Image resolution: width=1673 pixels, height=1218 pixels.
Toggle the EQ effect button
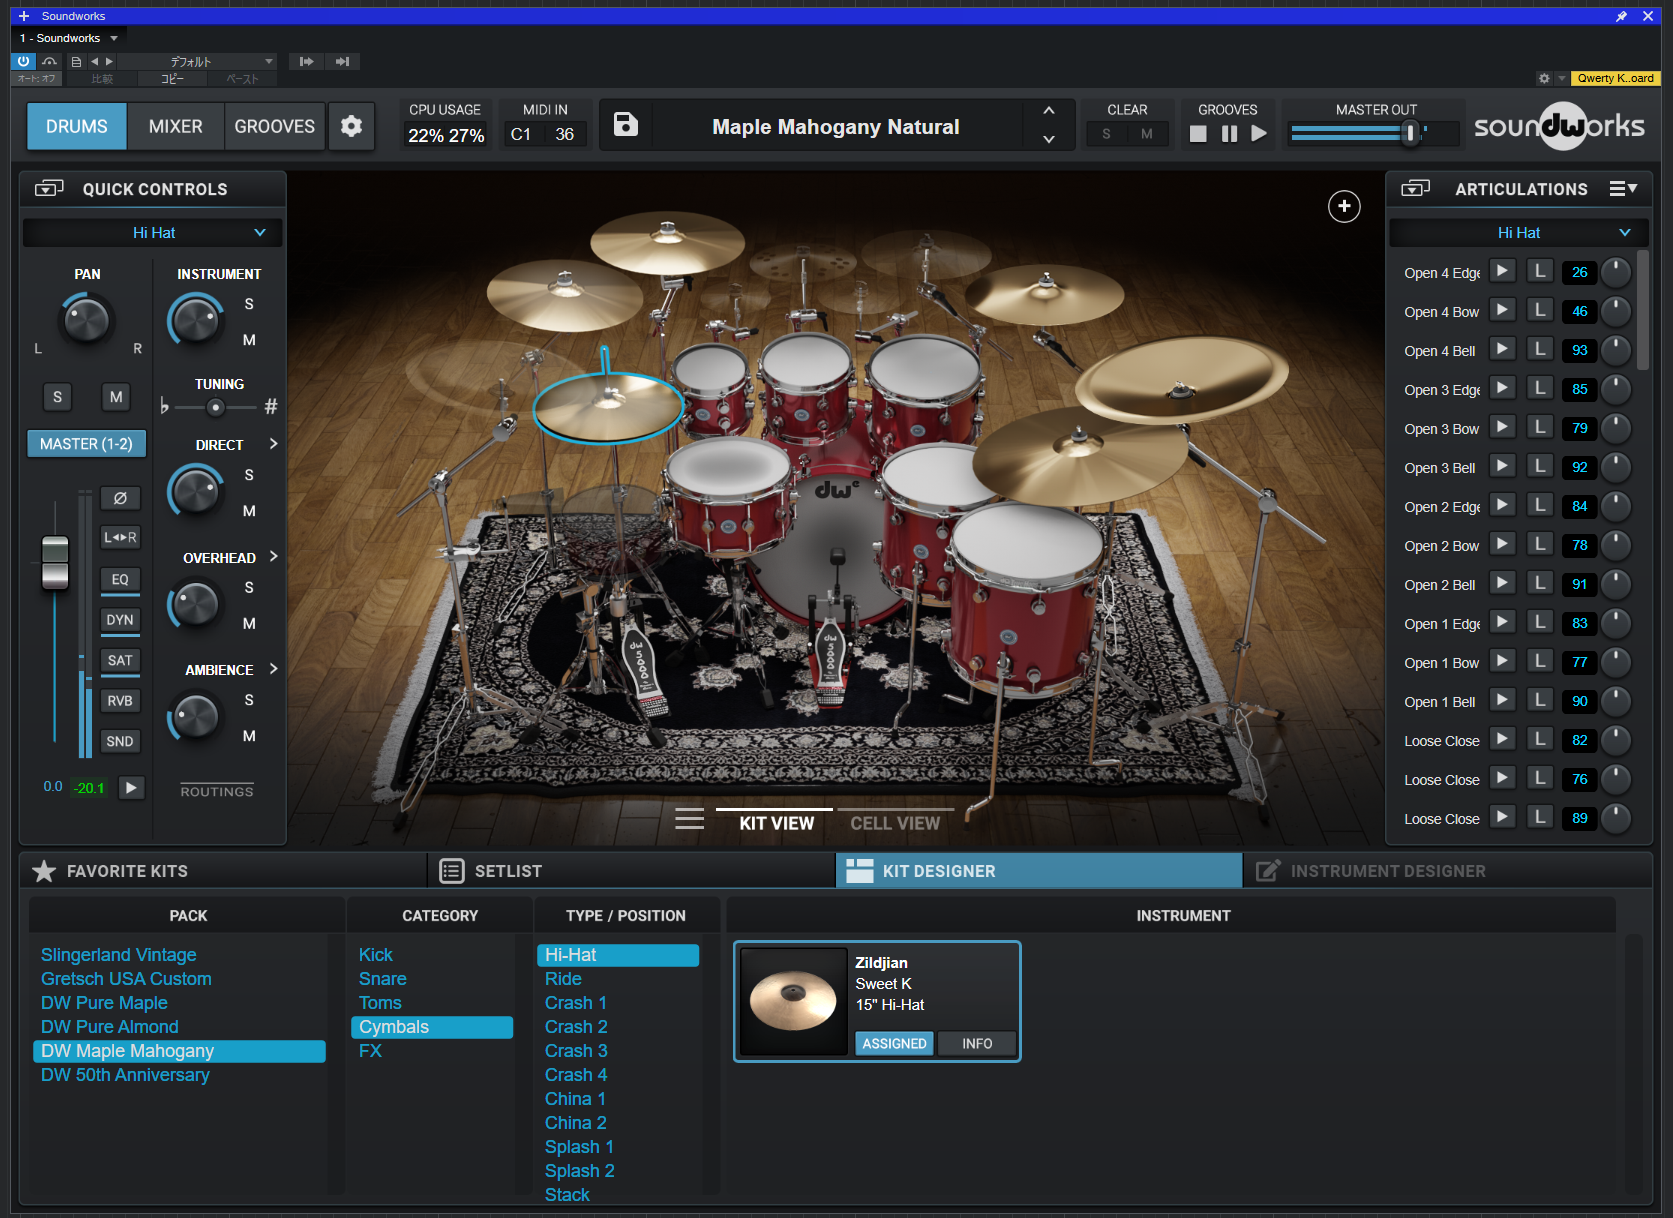[120, 579]
